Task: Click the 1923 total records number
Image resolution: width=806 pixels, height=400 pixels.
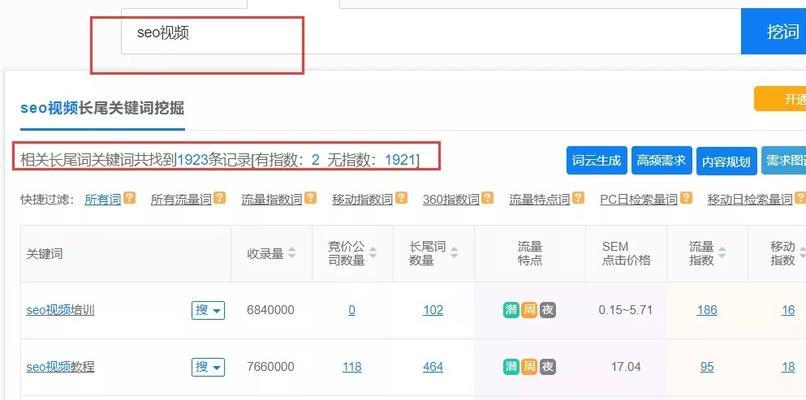Action: pos(193,160)
